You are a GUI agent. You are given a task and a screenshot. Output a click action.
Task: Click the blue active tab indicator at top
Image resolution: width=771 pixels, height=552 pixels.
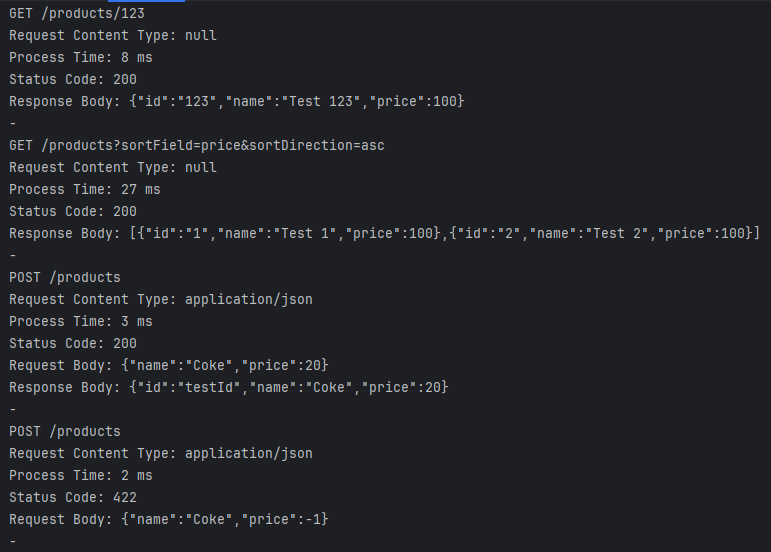pyautogui.click(x=147, y=1)
